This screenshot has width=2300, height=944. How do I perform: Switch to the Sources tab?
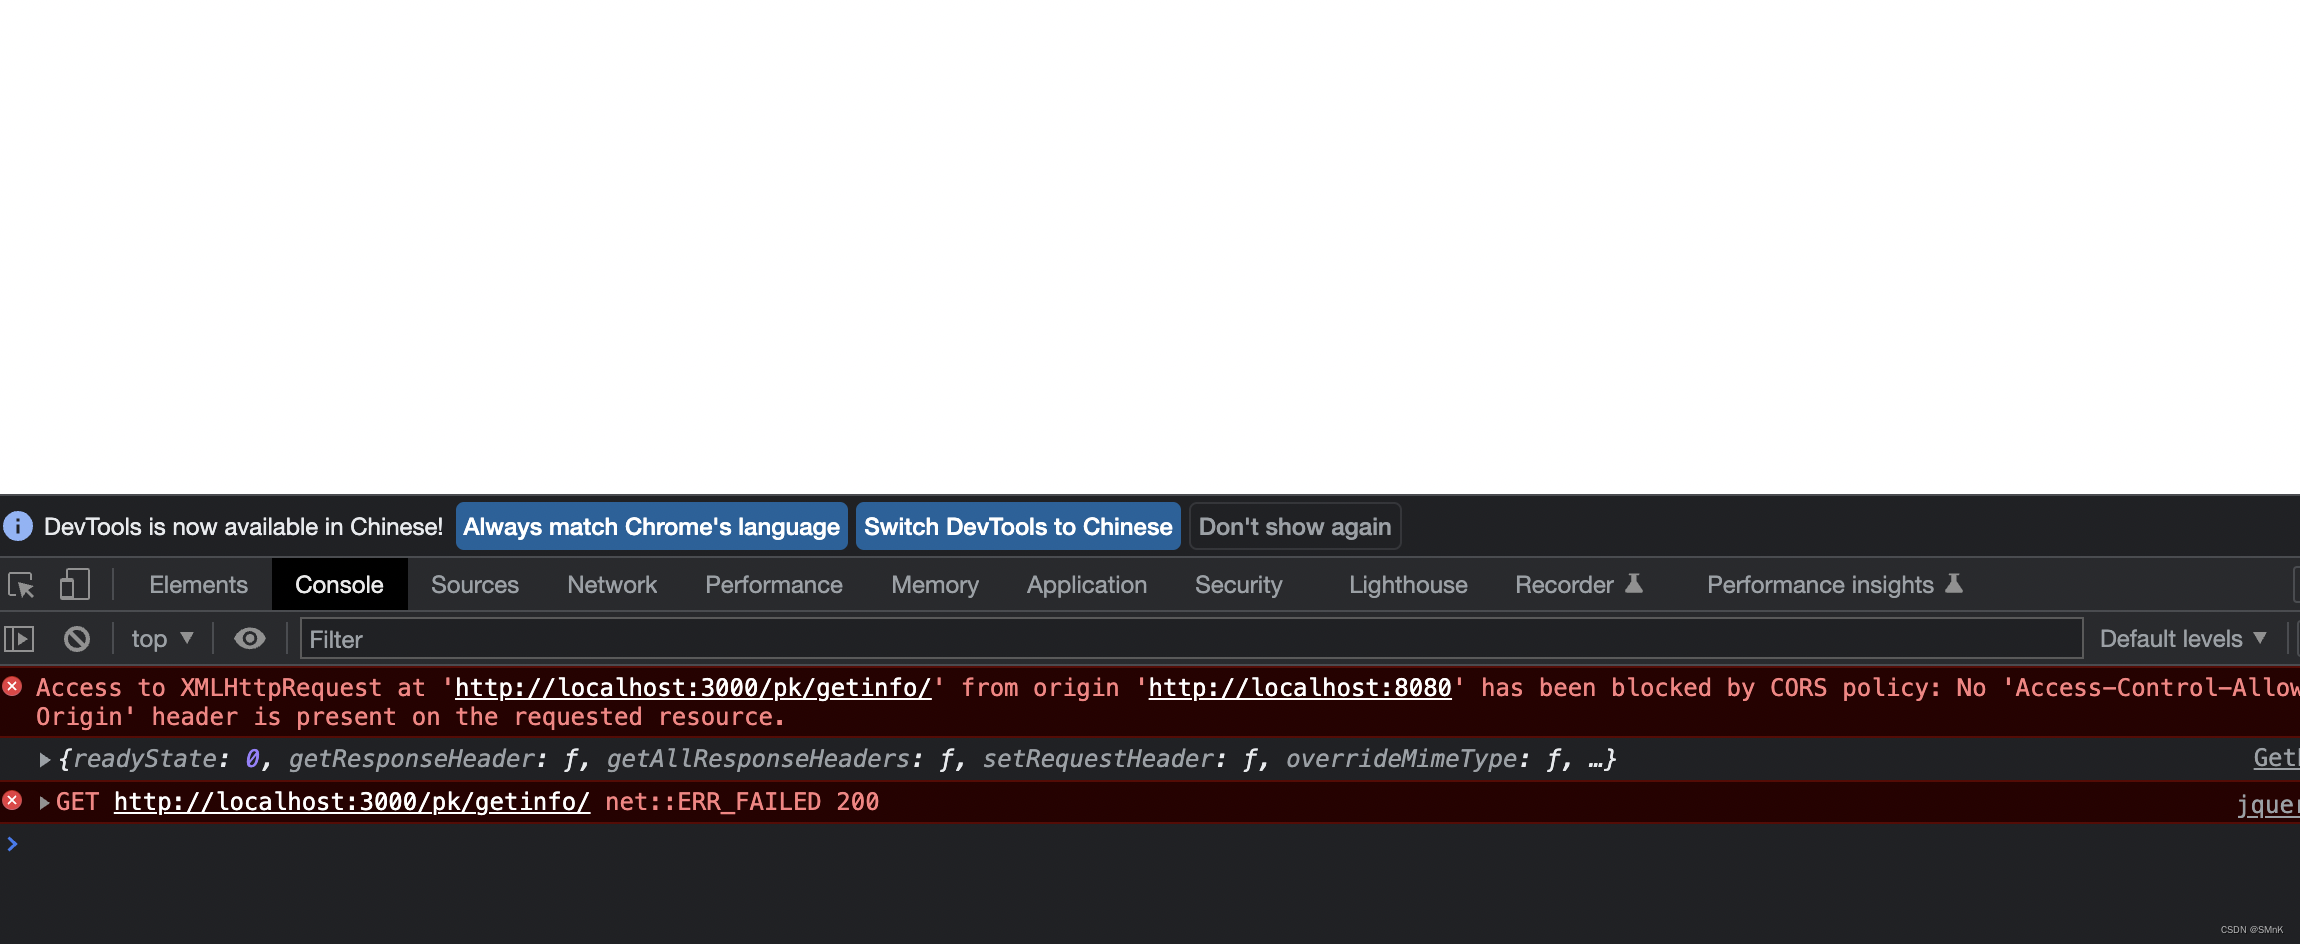pyautogui.click(x=474, y=584)
